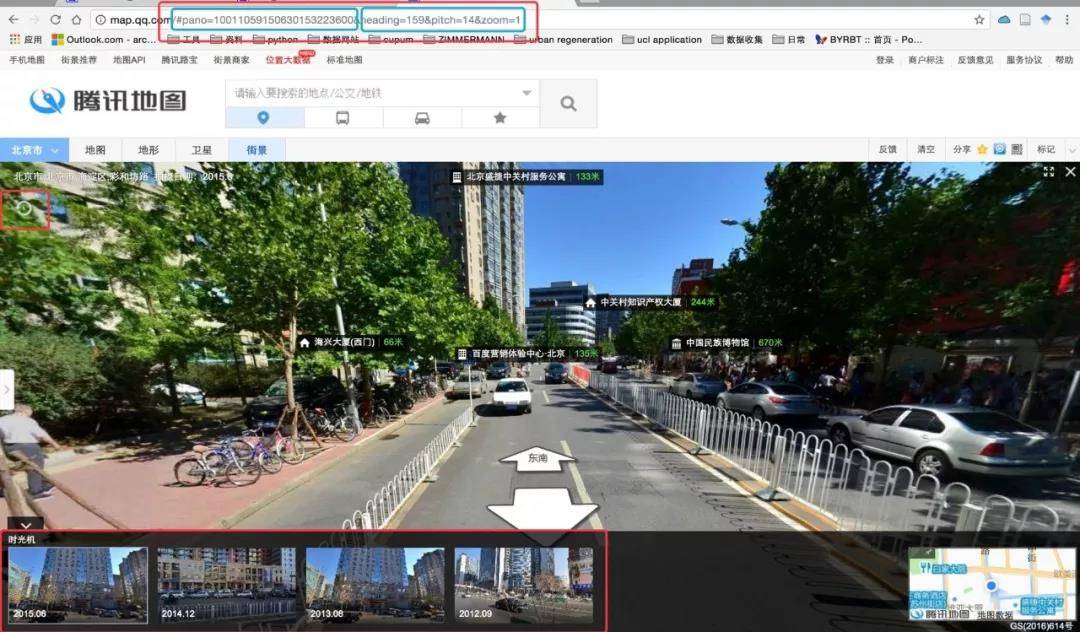Expand the left side panel arrow
The image size is (1080, 632).
(6, 389)
